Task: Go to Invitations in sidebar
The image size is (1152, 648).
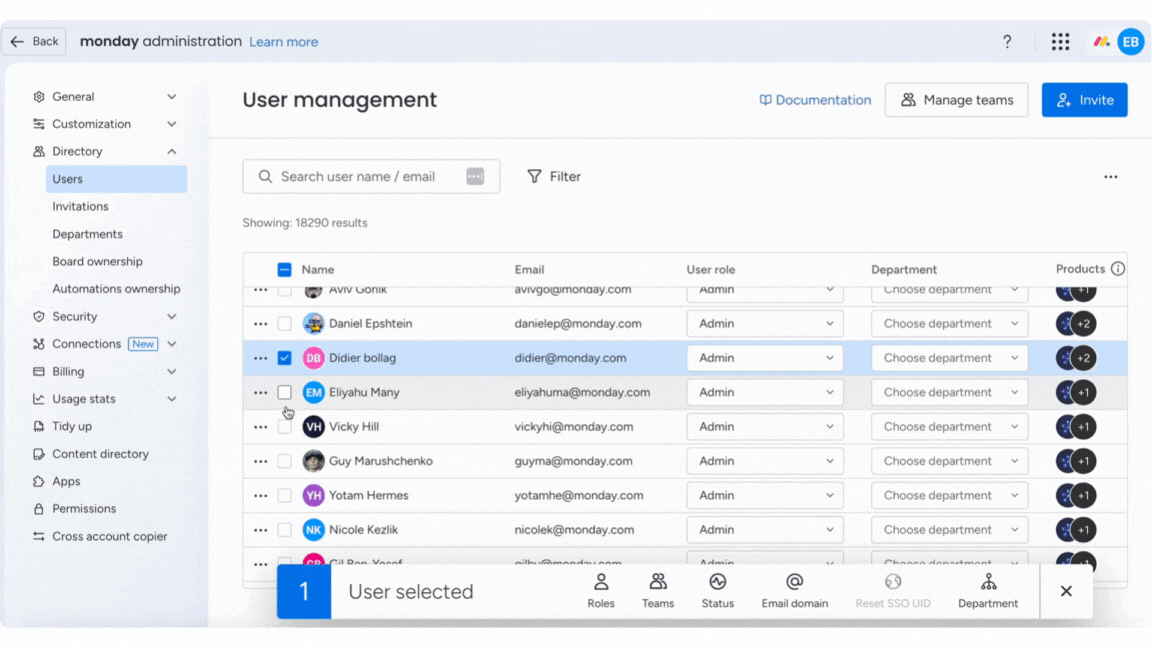Action: [80, 206]
